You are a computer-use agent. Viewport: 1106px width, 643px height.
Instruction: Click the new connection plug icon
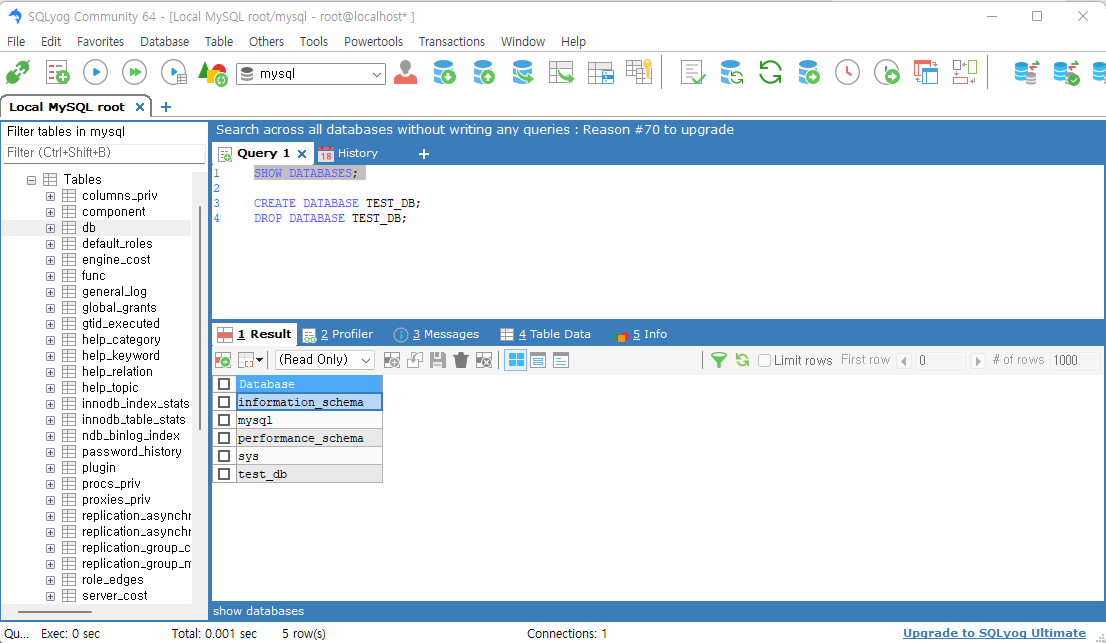click(x=17, y=73)
